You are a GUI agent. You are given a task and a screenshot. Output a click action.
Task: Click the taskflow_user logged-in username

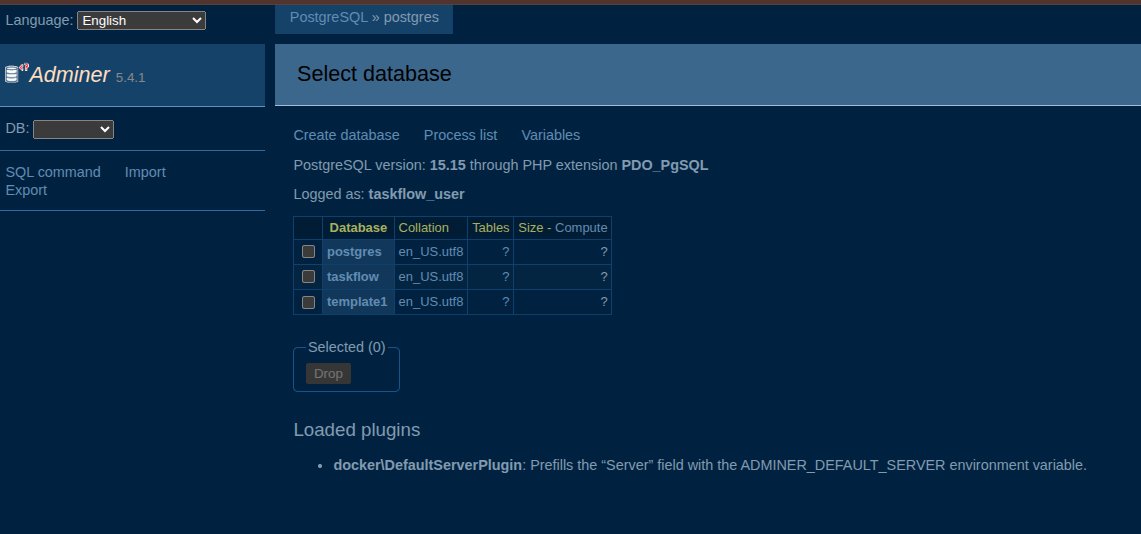(416, 194)
